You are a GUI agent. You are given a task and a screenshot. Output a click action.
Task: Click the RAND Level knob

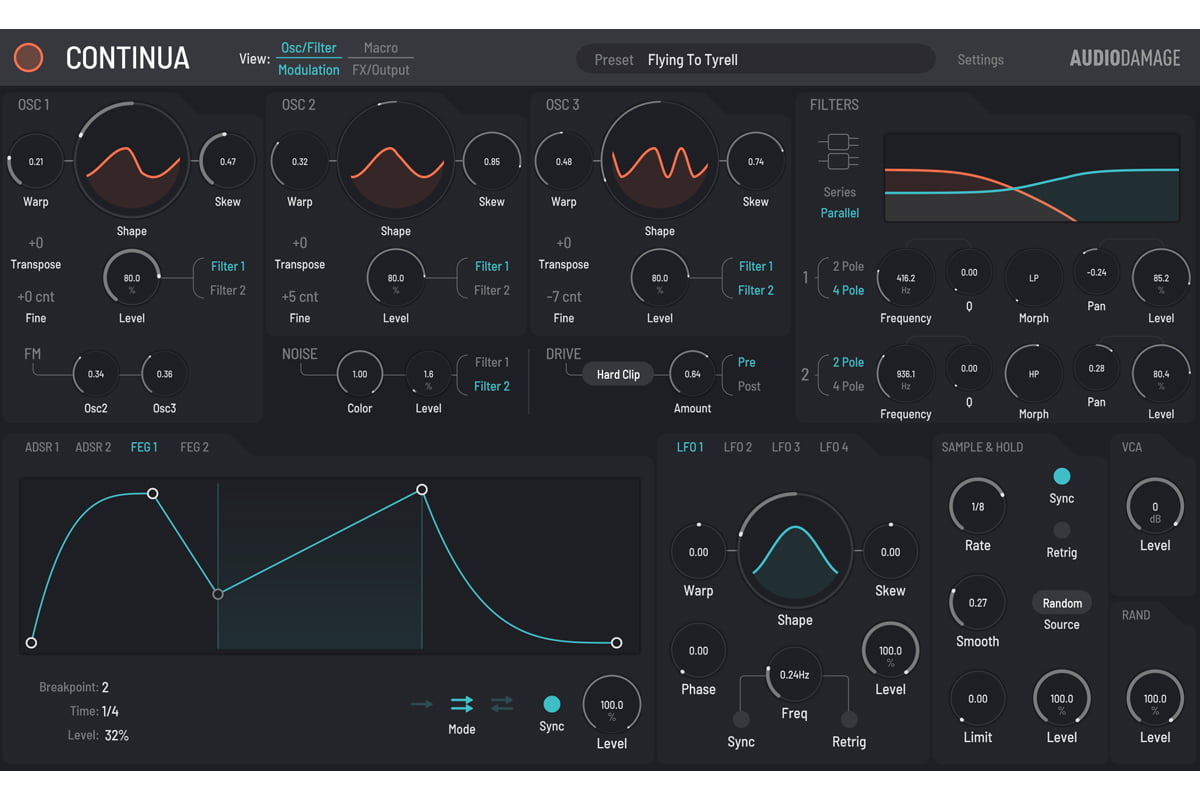pos(1155,699)
